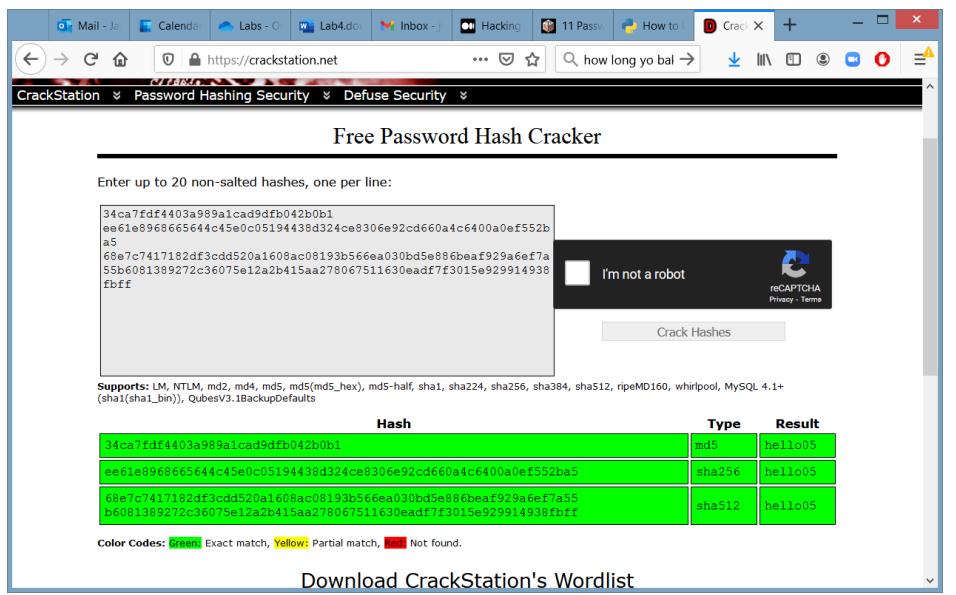Open Defuse Security menu

coord(394,96)
